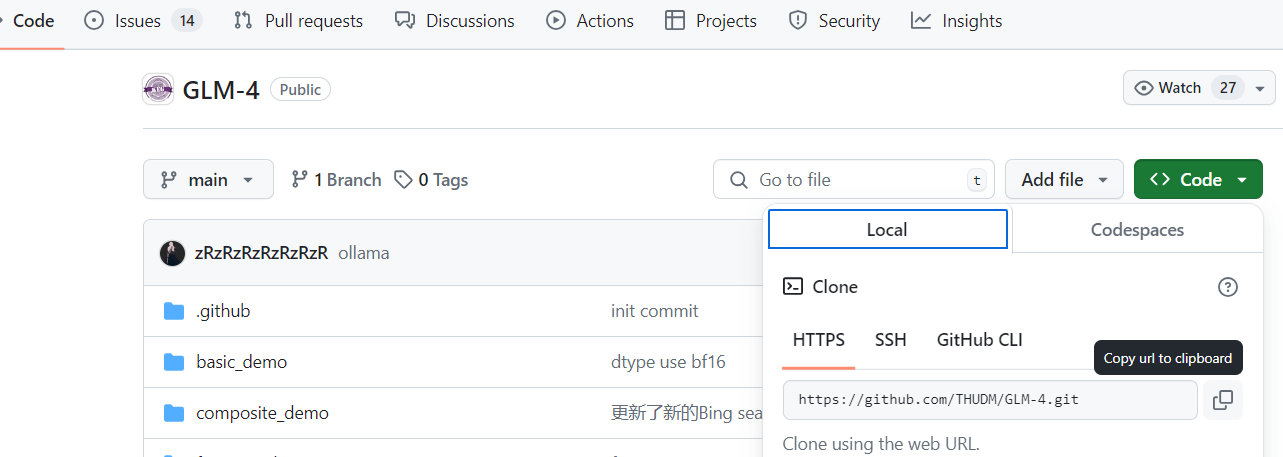View the 1 Branch link
The height and width of the screenshot is (457, 1283).
[x=336, y=180]
